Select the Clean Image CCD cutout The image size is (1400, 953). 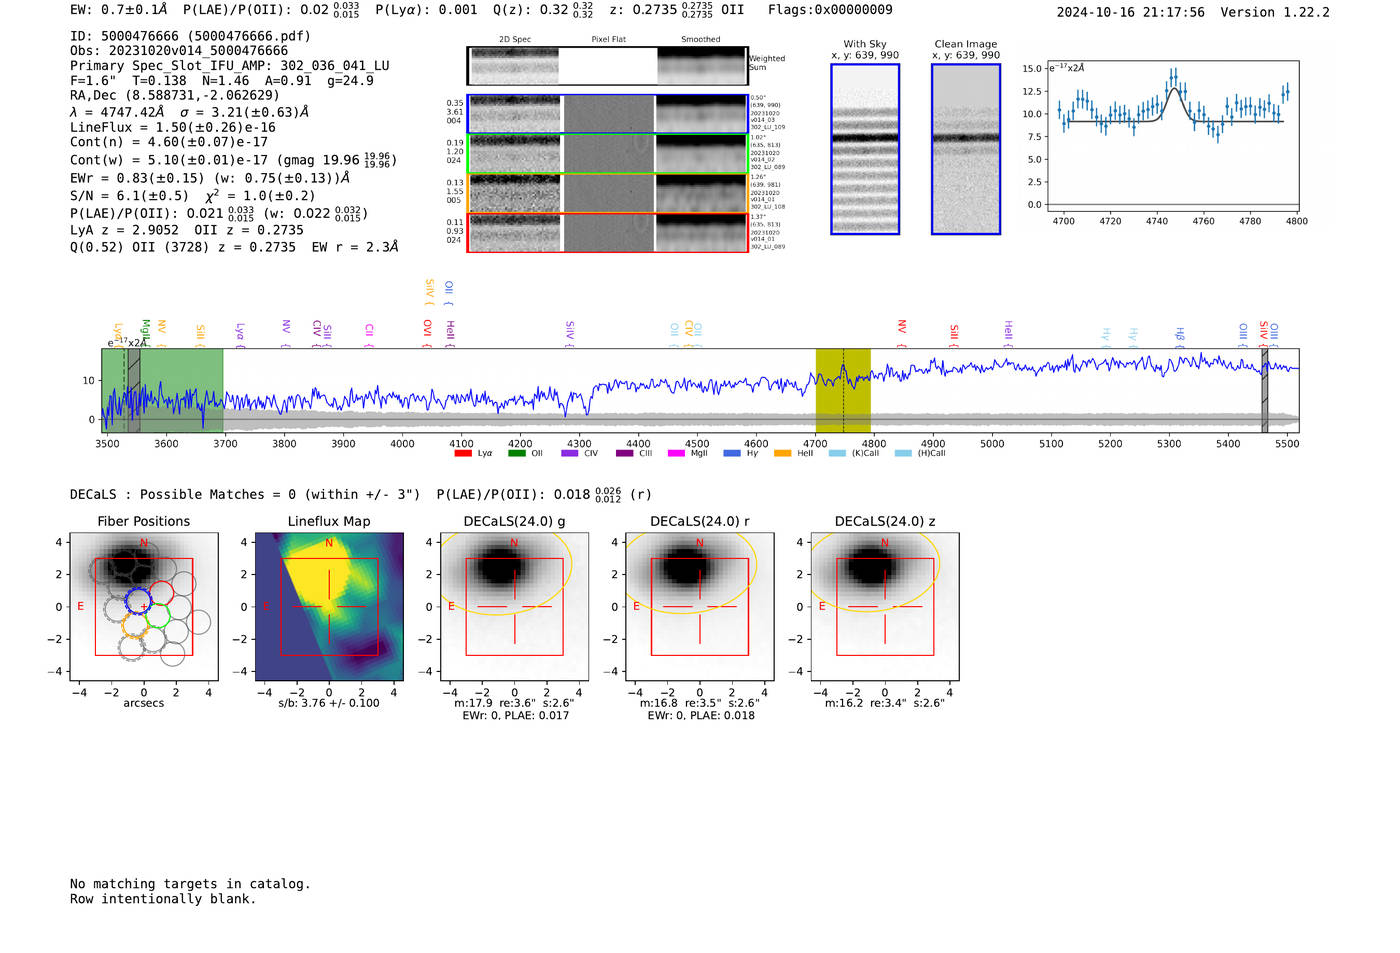[966, 149]
